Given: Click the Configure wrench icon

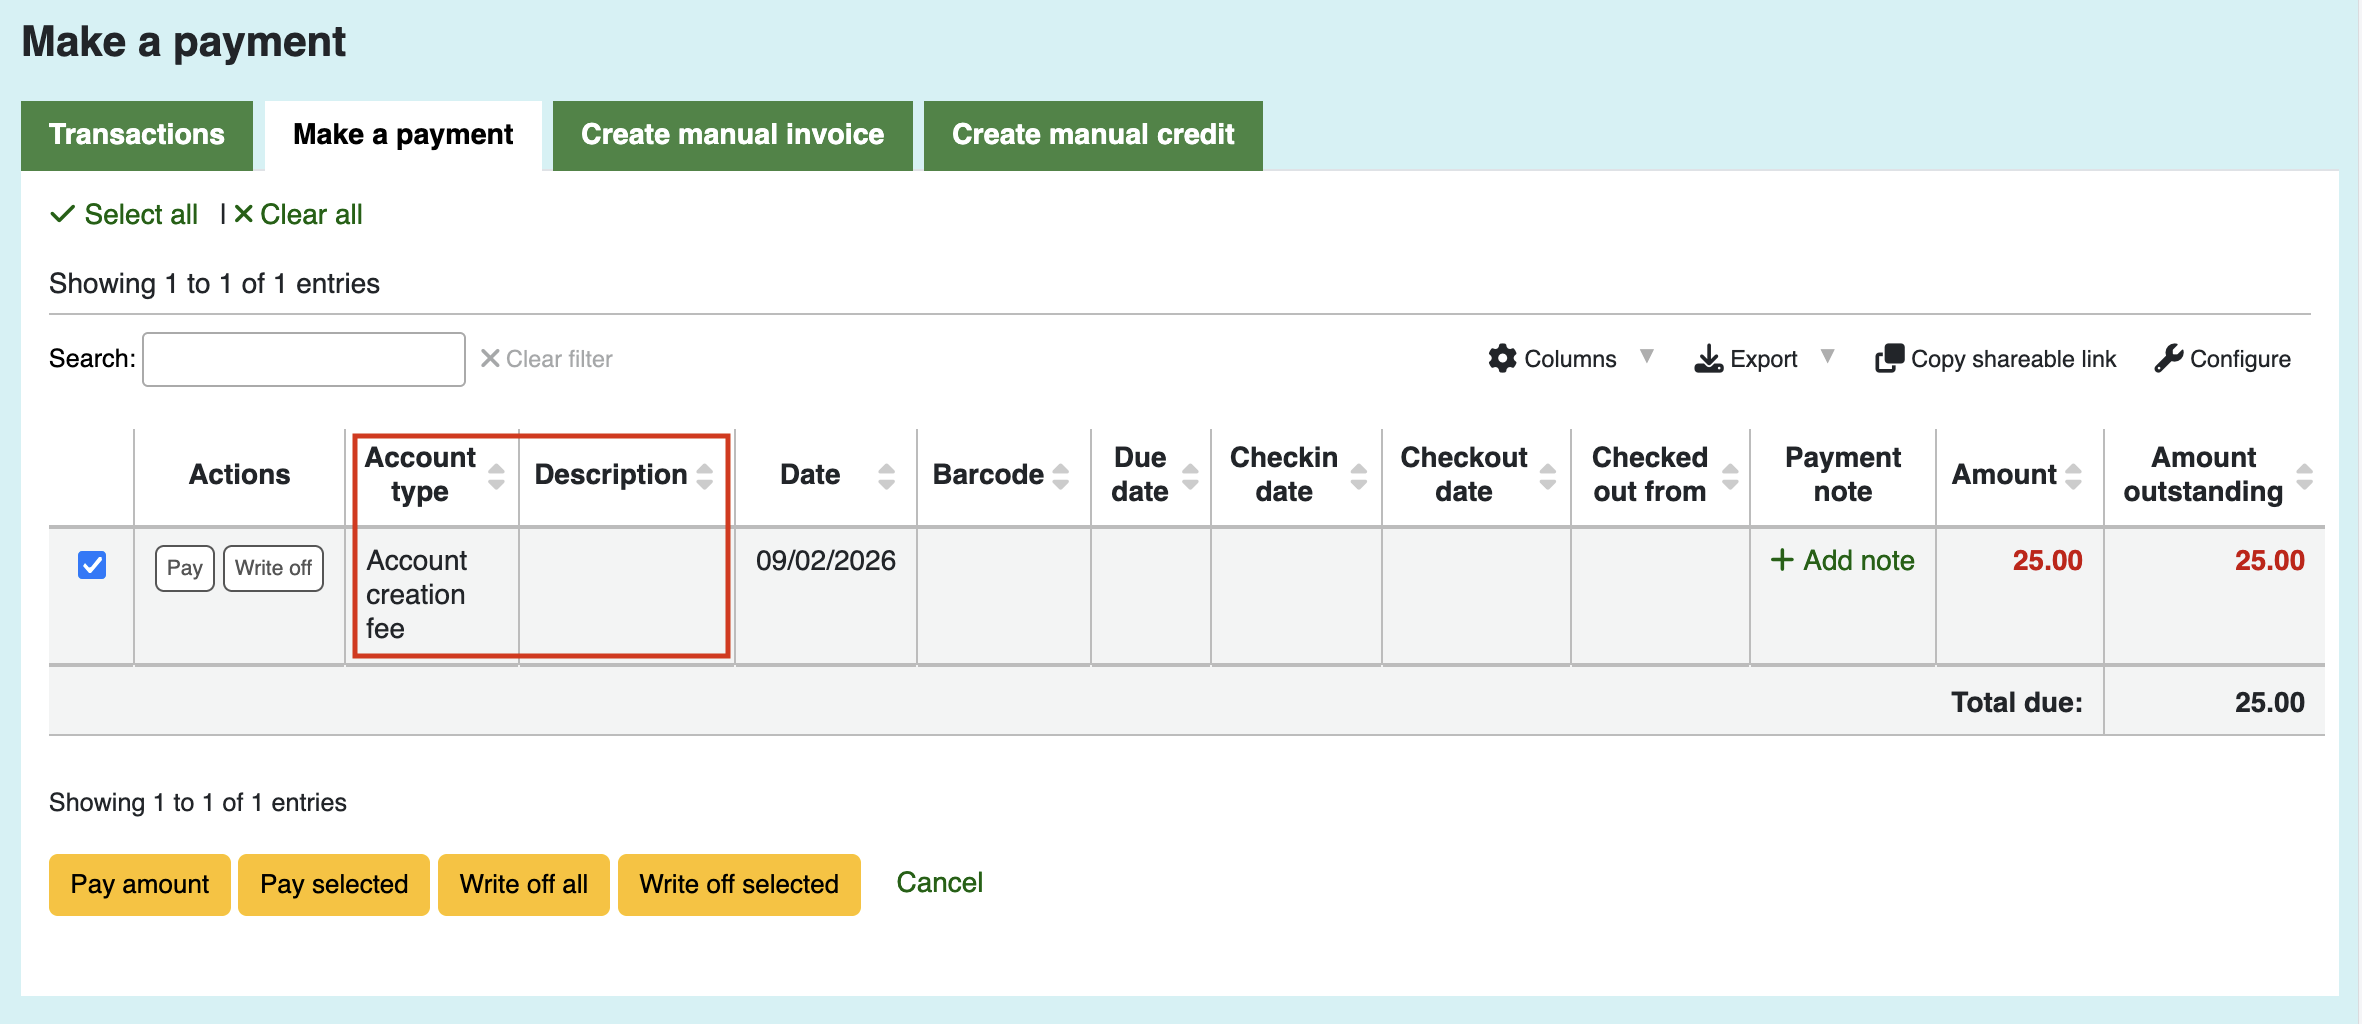Looking at the screenshot, I should click(2168, 358).
